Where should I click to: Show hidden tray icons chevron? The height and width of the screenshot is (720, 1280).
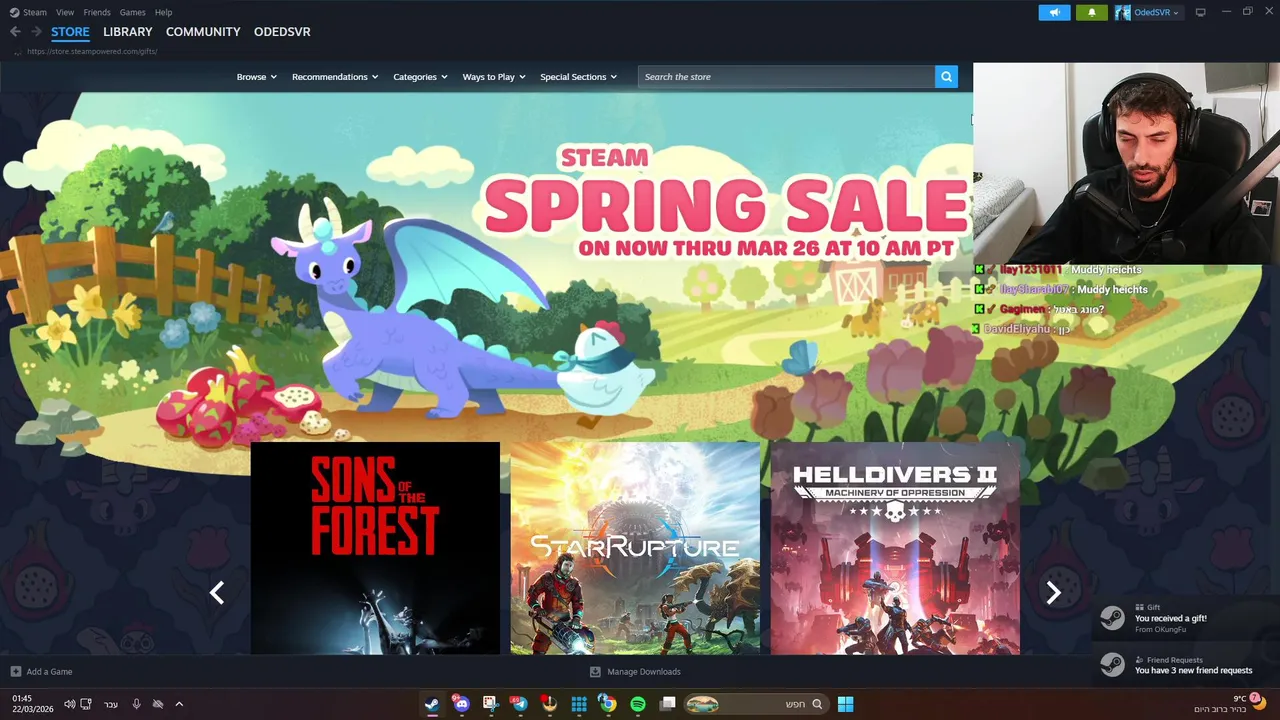[x=179, y=704]
